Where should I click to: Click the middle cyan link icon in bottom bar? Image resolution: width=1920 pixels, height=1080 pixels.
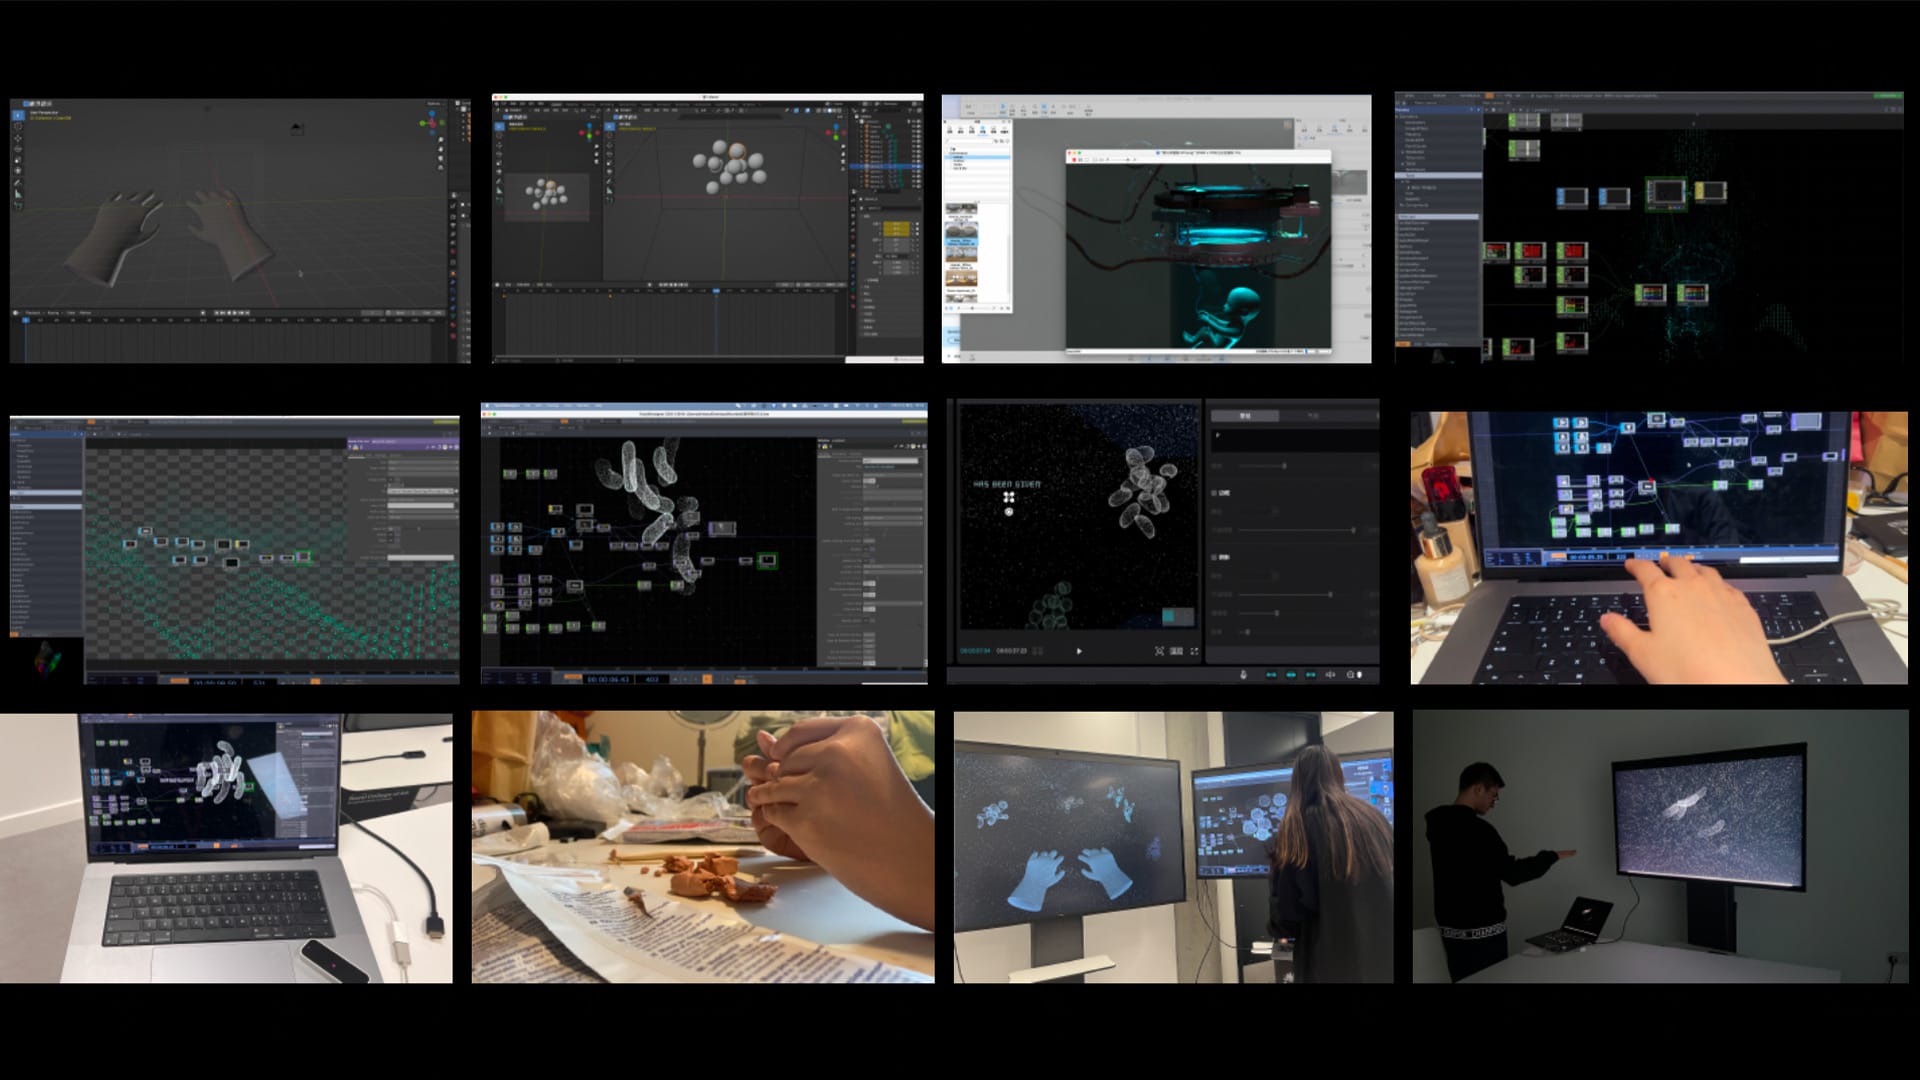point(1291,675)
